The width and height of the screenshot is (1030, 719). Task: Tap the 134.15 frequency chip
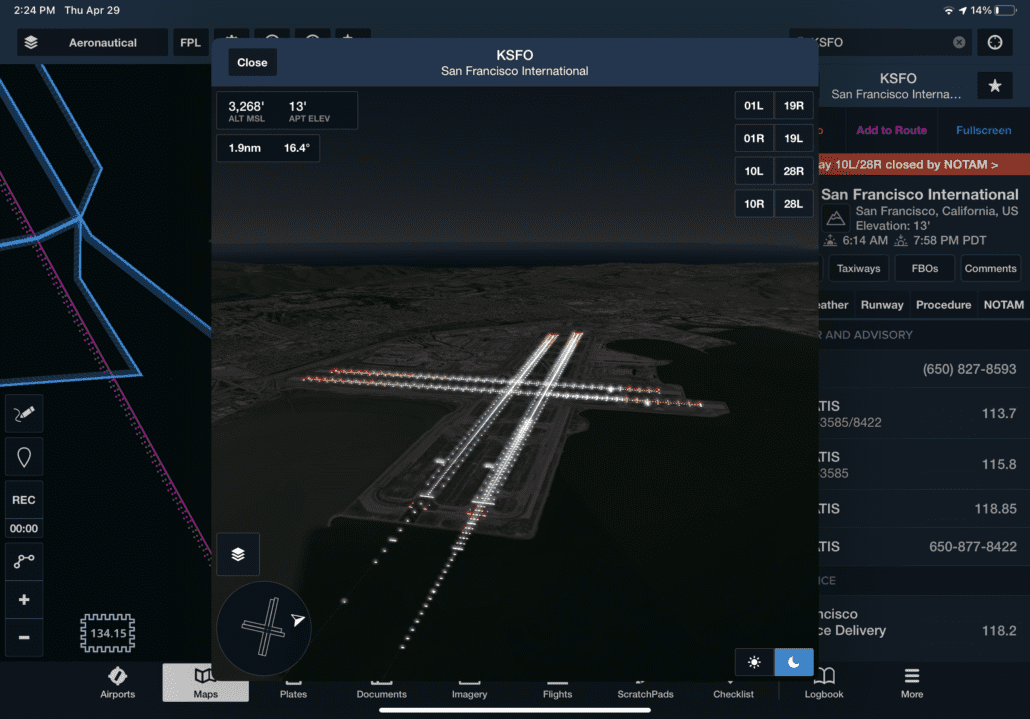107,633
